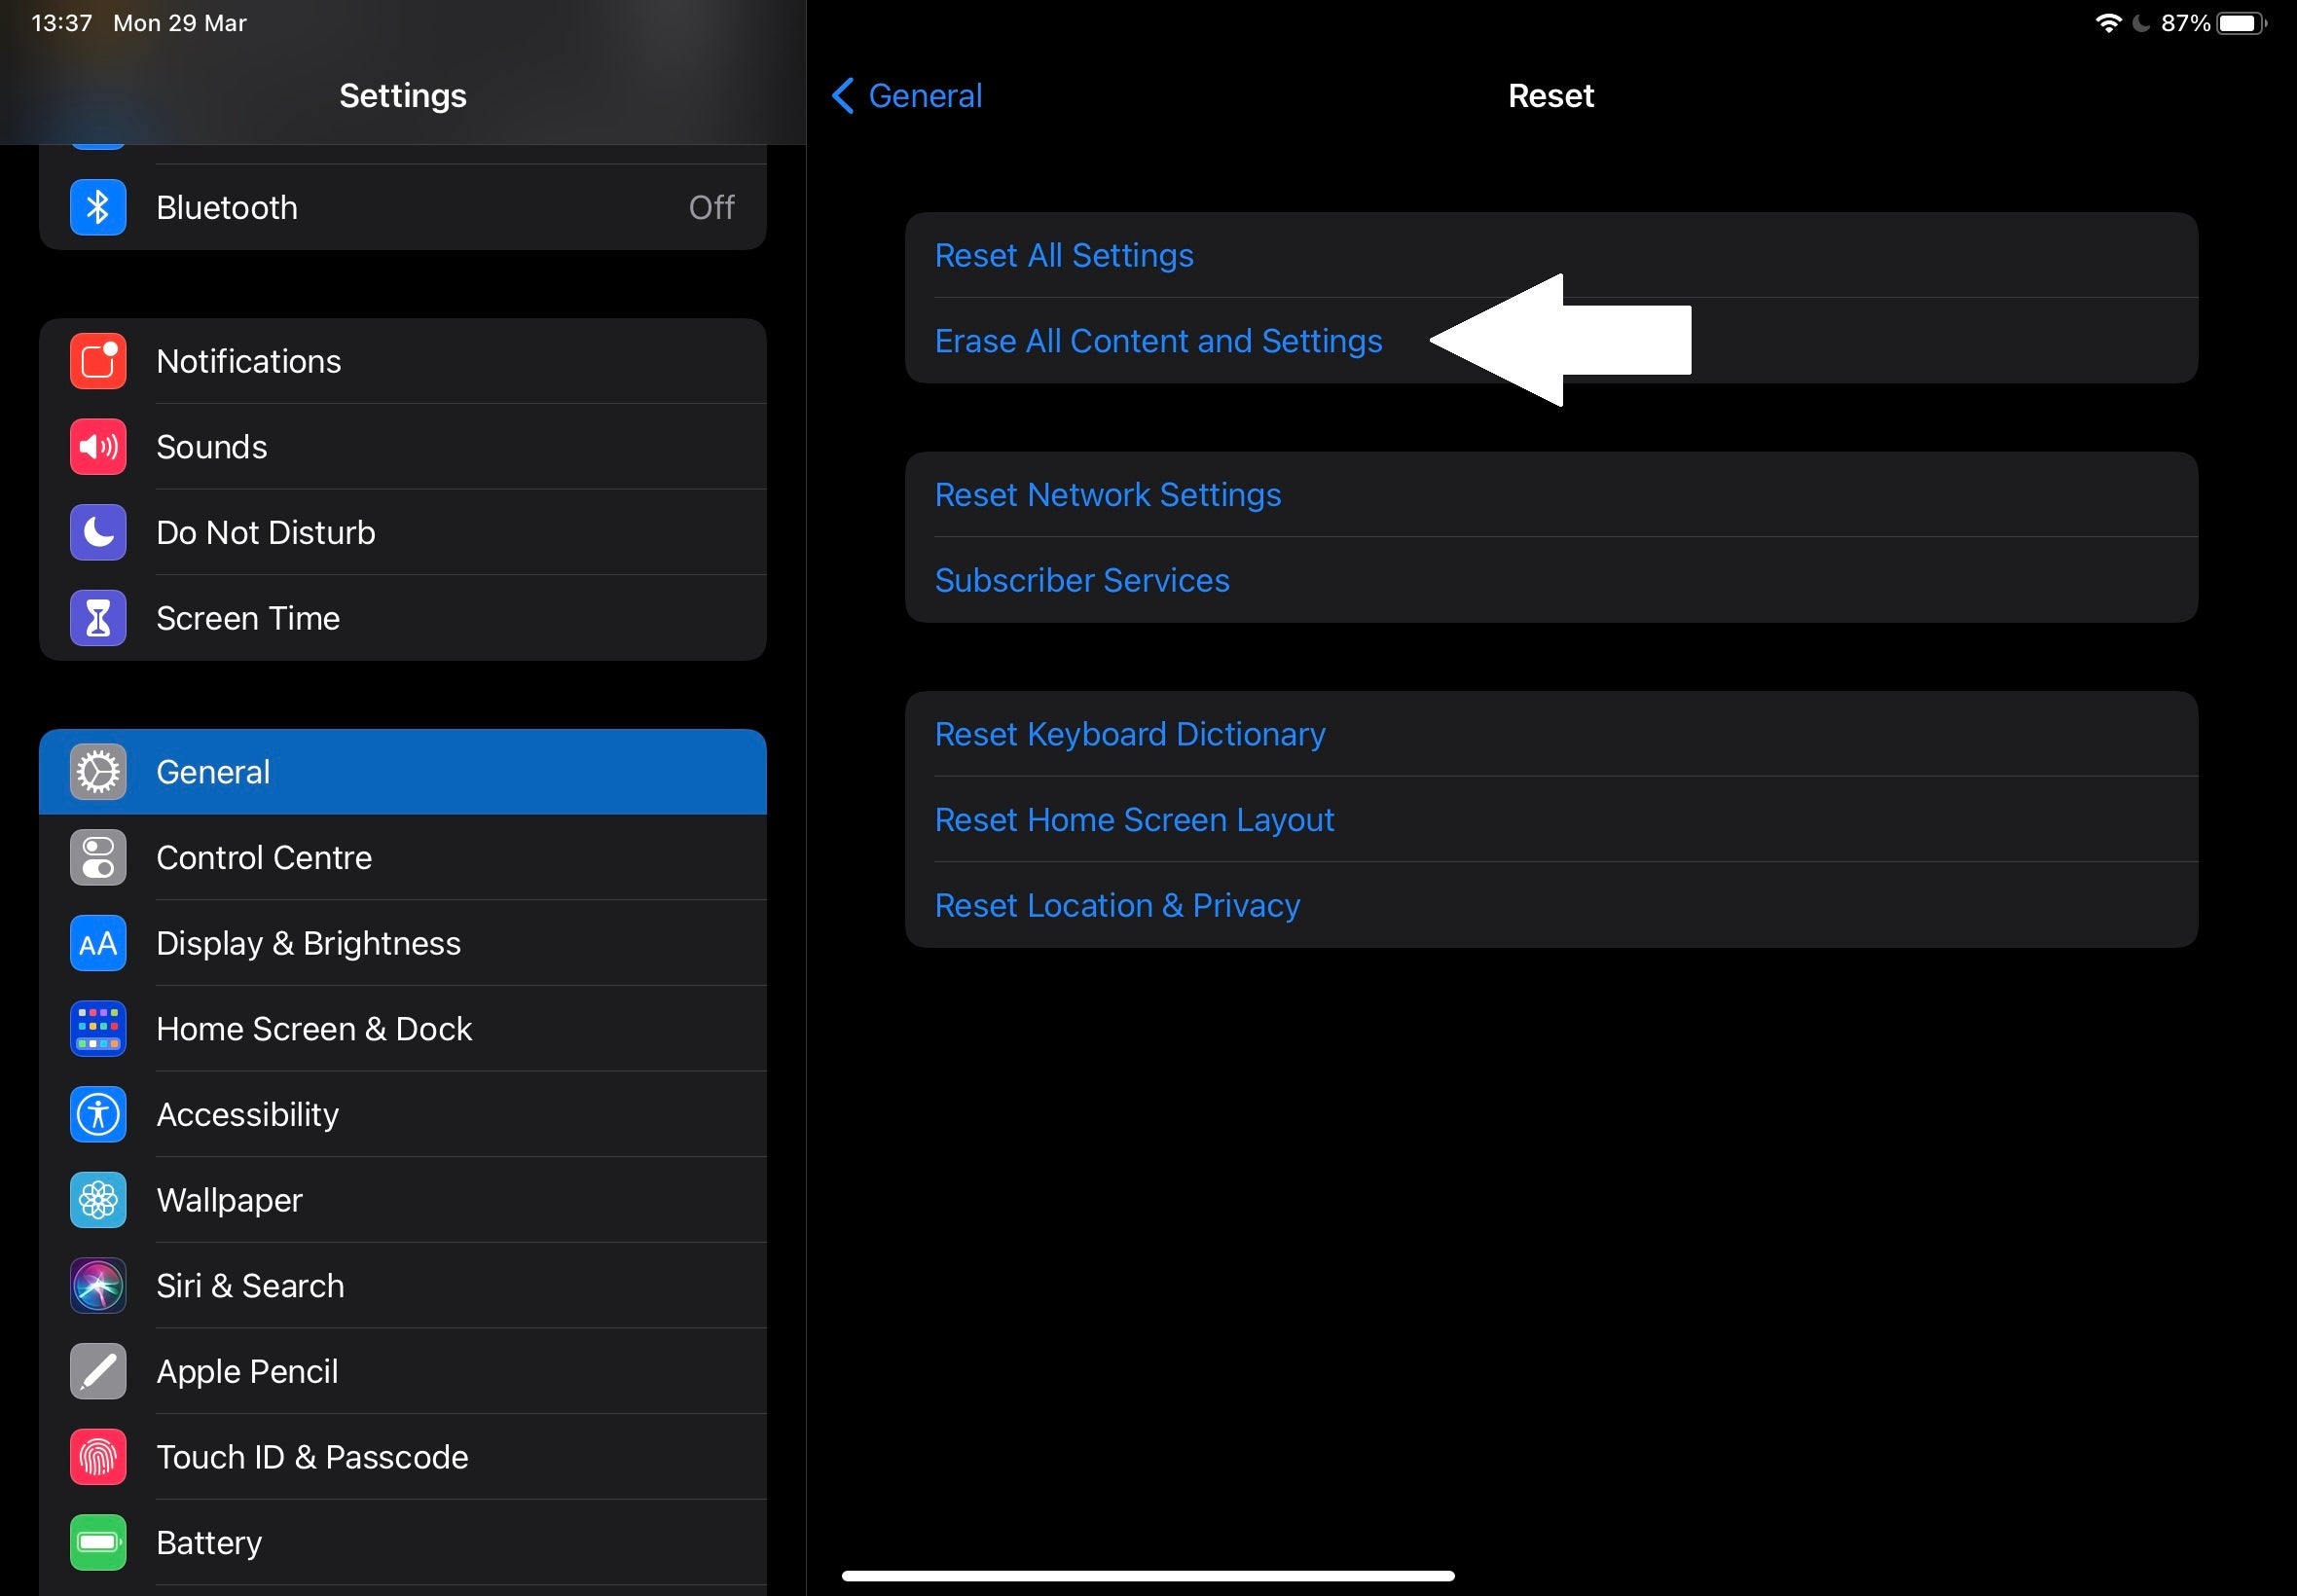Tap the battery indicator in status bar
The image size is (2297, 1596).
2241,23
